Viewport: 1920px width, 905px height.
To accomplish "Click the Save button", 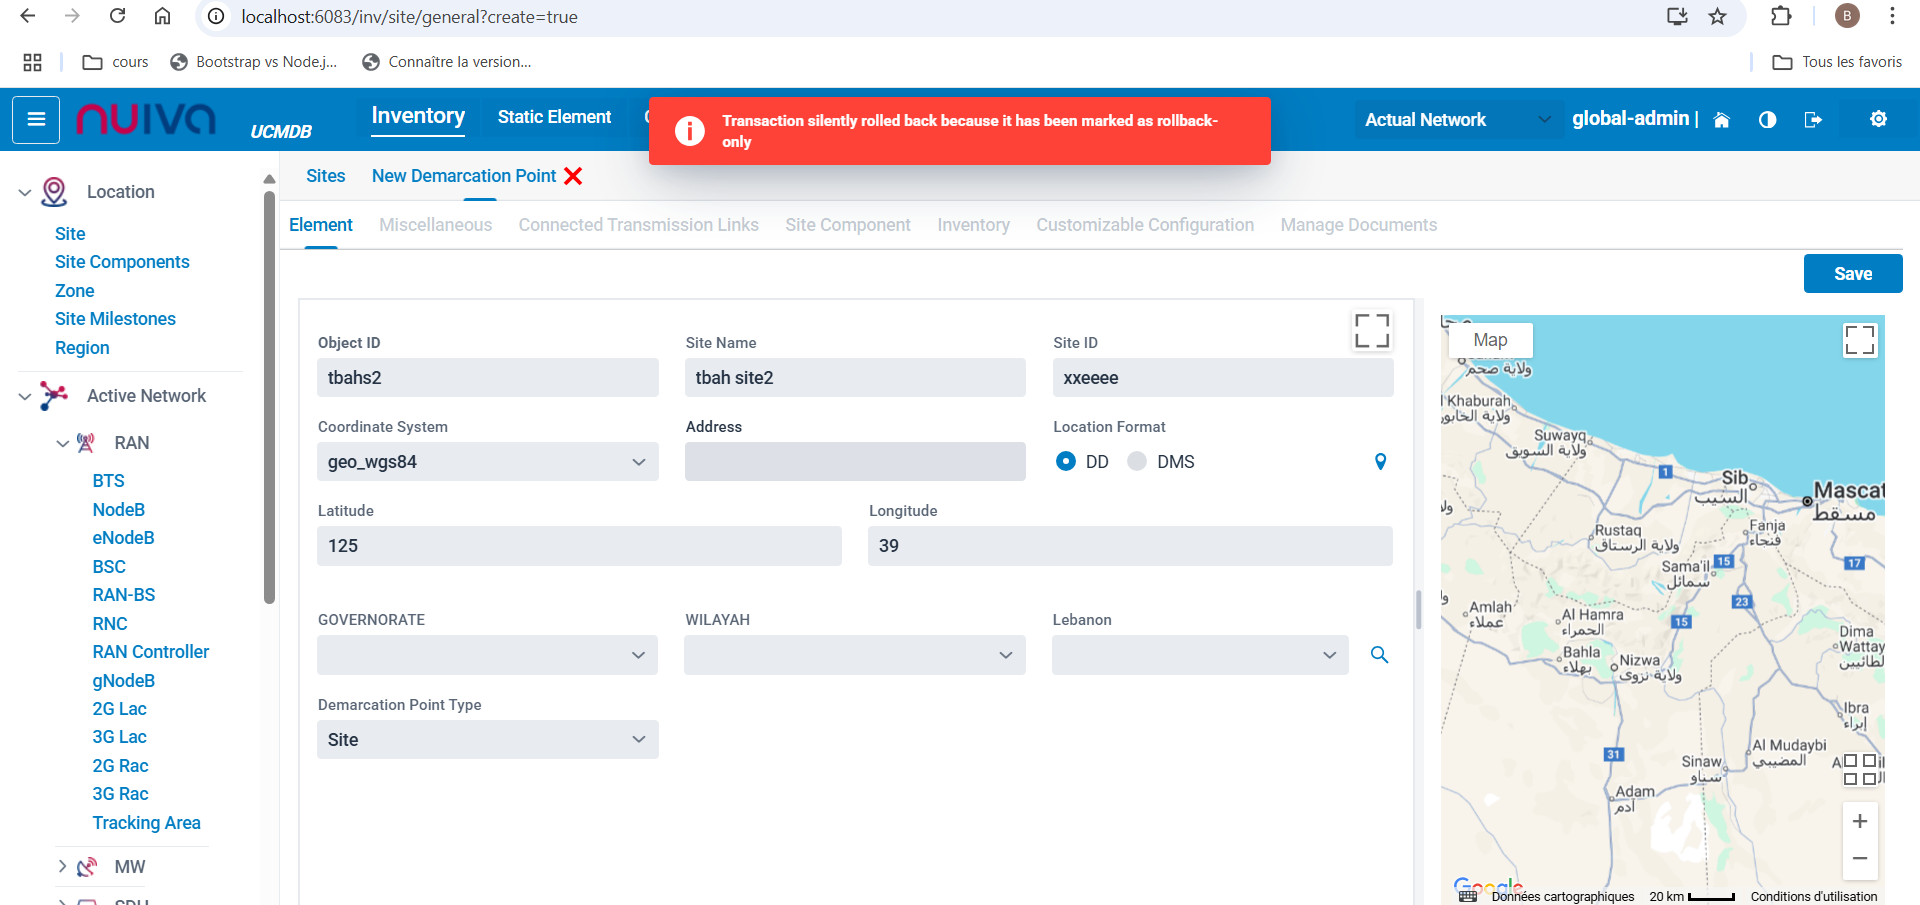I will [x=1852, y=274].
